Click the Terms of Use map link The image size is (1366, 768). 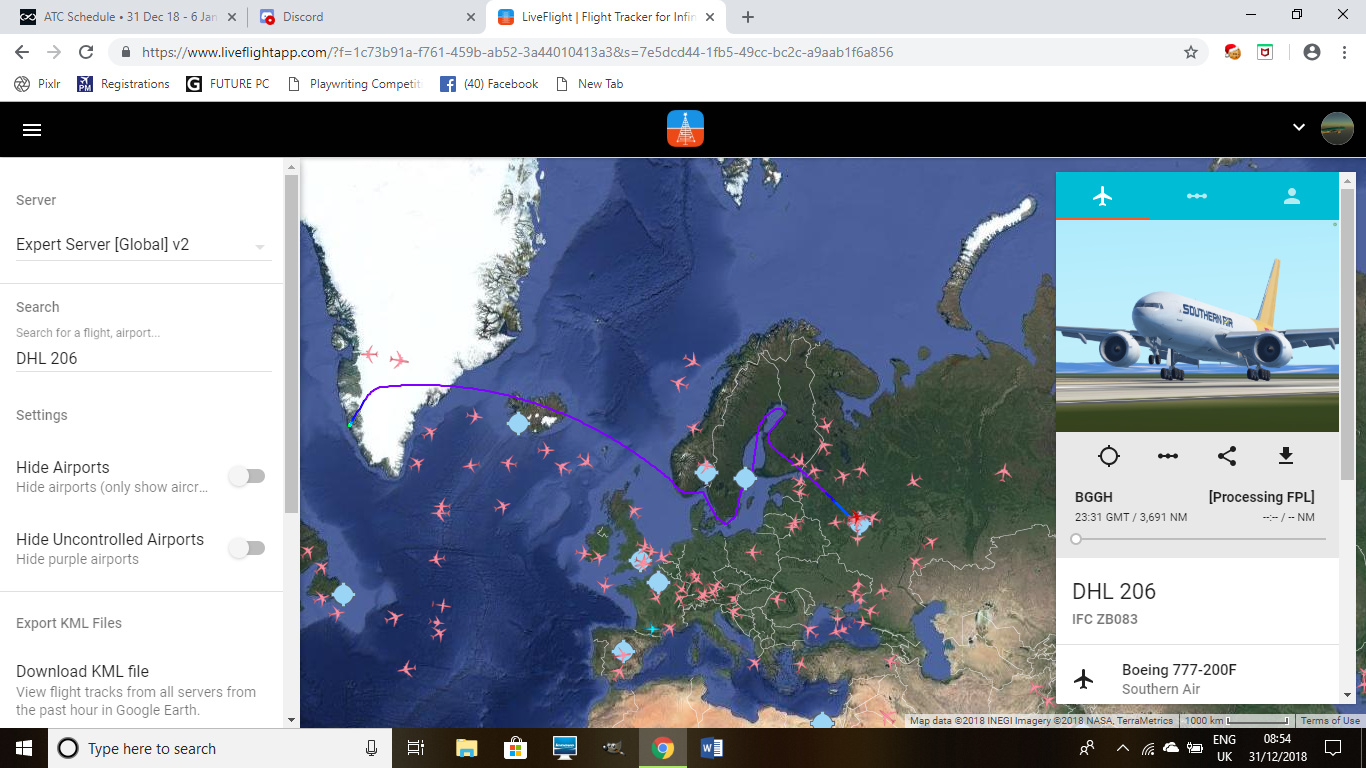[1329, 721]
